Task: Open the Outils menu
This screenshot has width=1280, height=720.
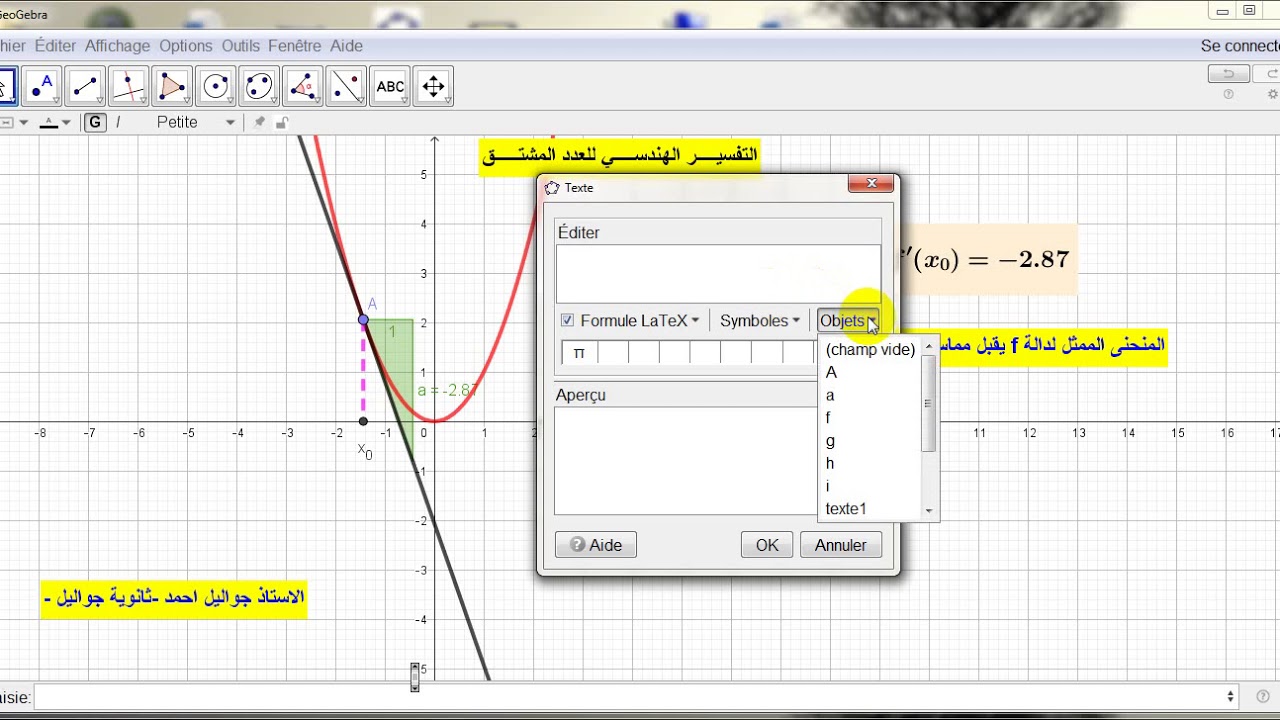Action: [x=241, y=46]
